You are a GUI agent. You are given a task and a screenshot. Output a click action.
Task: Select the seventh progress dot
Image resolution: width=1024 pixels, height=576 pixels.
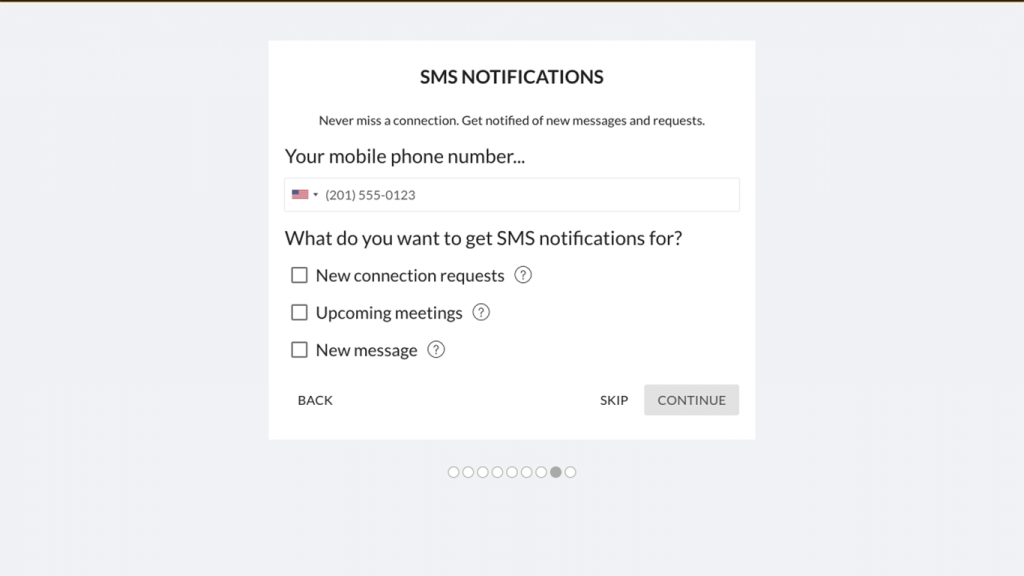coord(541,472)
